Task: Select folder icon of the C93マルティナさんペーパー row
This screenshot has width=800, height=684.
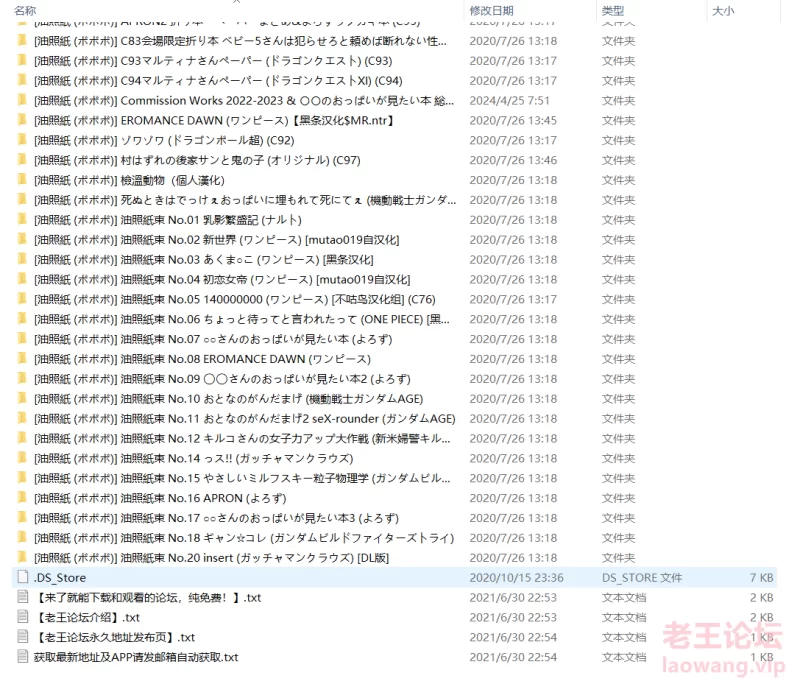Action: coord(22,60)
